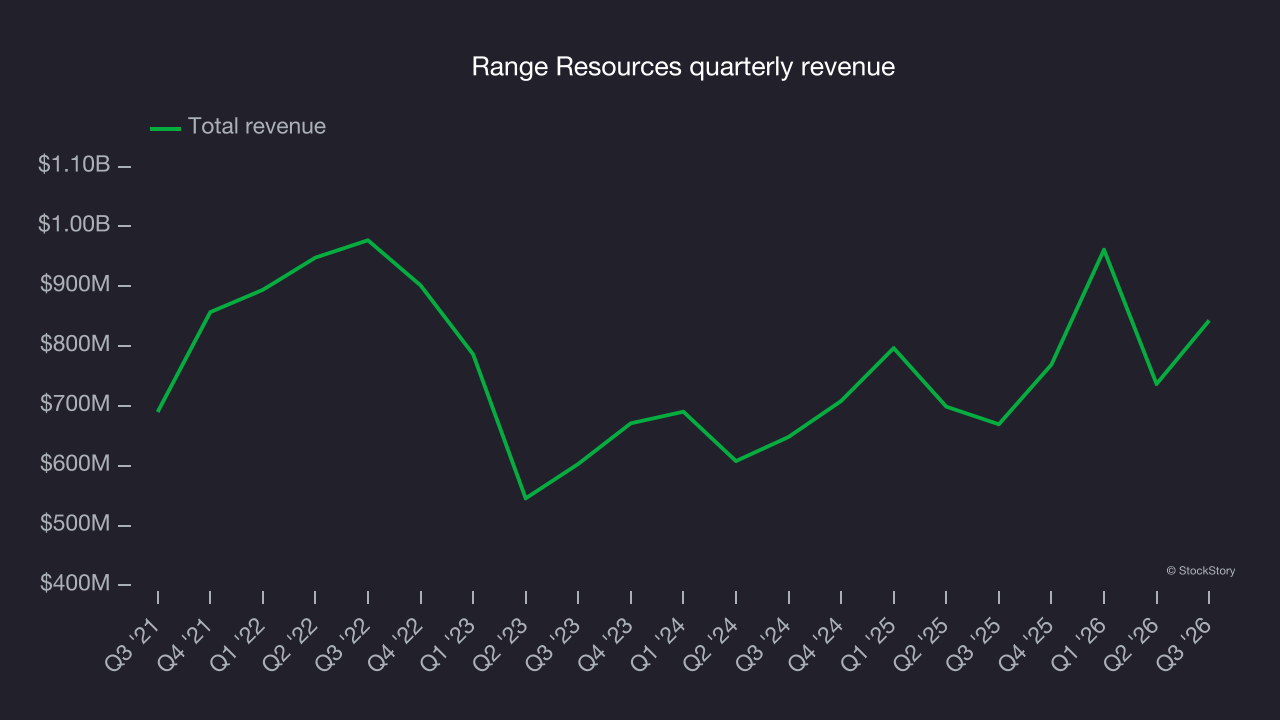Viewport: 1280px width, 720px height.
Task: Click the "Q2 '23" x-axis label
Action: coord(501,645)
